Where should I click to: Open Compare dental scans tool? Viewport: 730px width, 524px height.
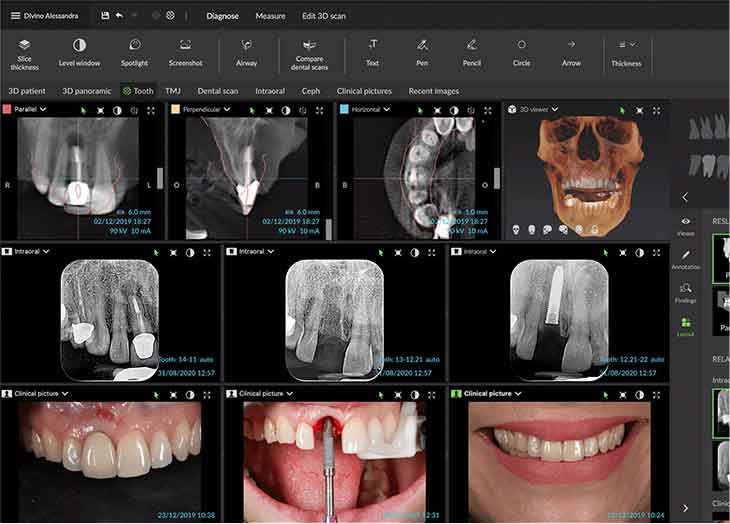pos(309,55)
